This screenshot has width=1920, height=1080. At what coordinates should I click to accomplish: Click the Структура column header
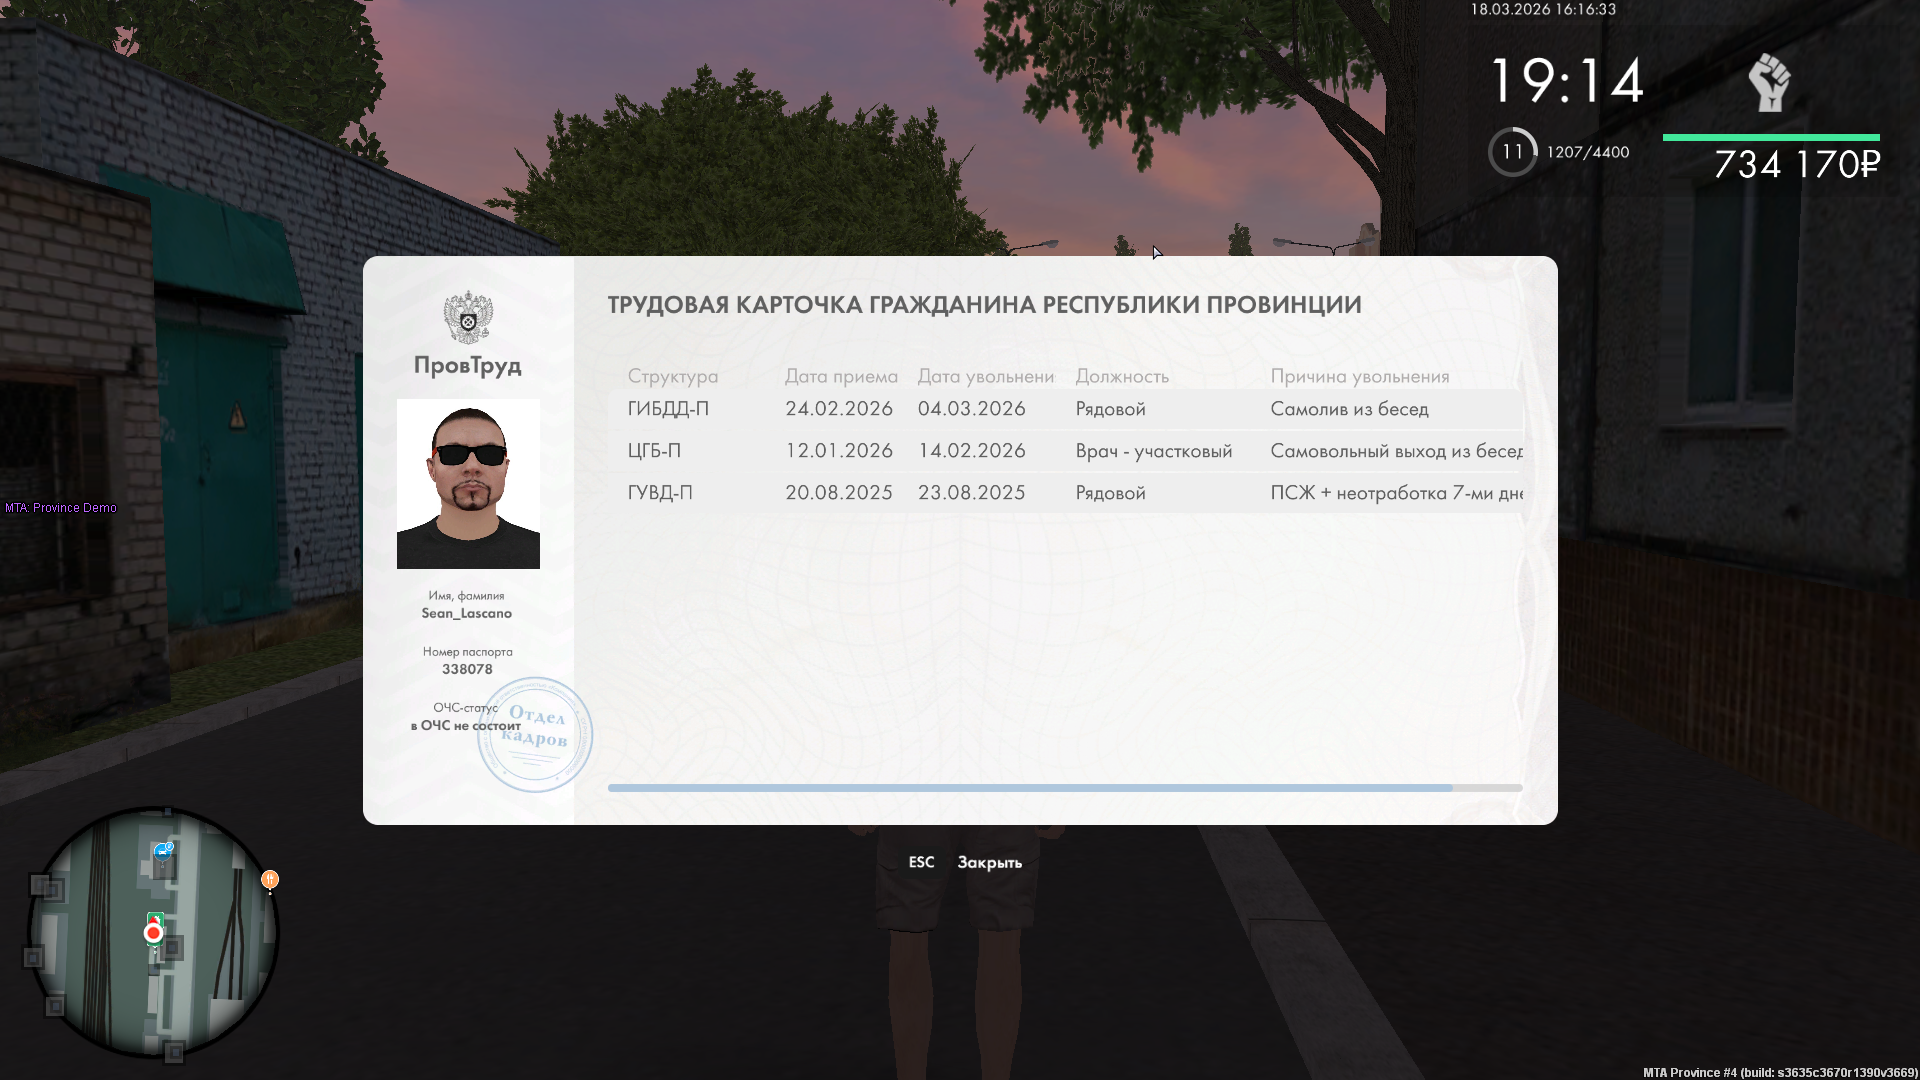(672, 376)
